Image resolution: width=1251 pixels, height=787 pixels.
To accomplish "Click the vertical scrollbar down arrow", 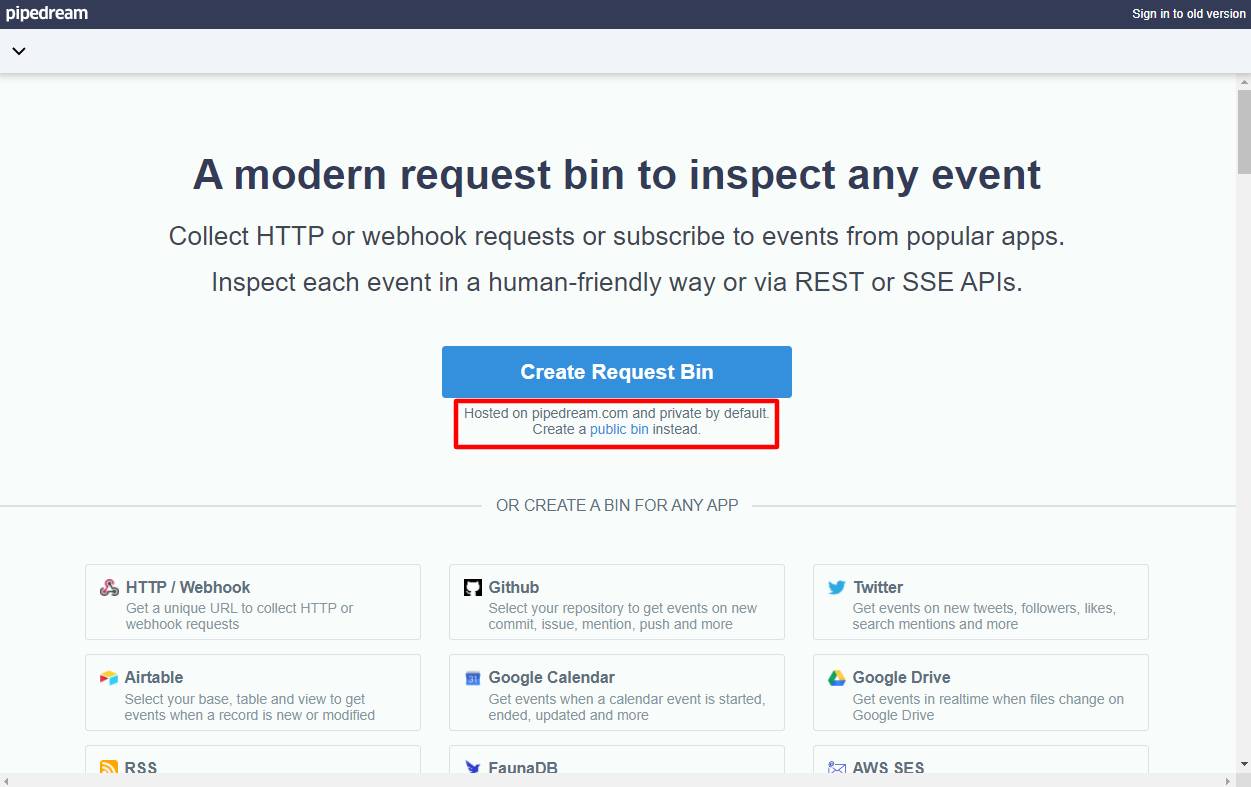I will pyautogui.click(x=1244, y=764).
